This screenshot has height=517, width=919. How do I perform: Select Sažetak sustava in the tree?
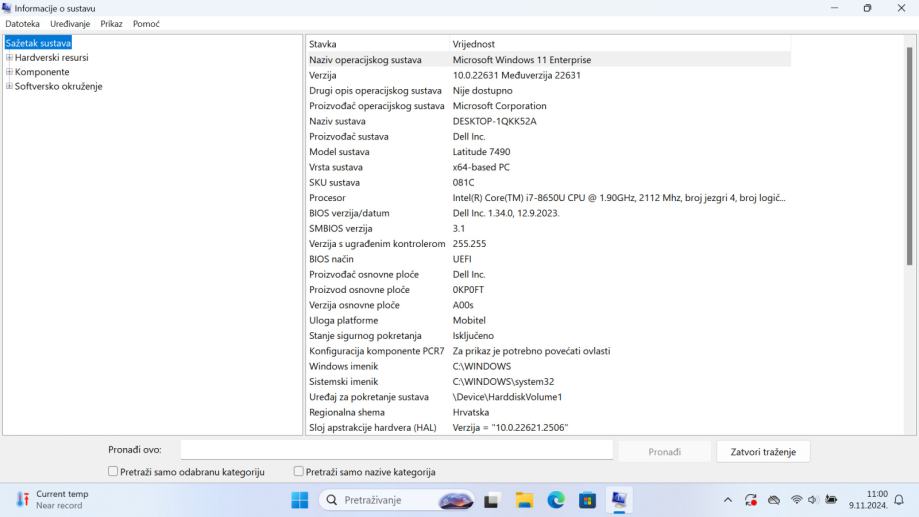pyautogui.click(x=38, y=43)
